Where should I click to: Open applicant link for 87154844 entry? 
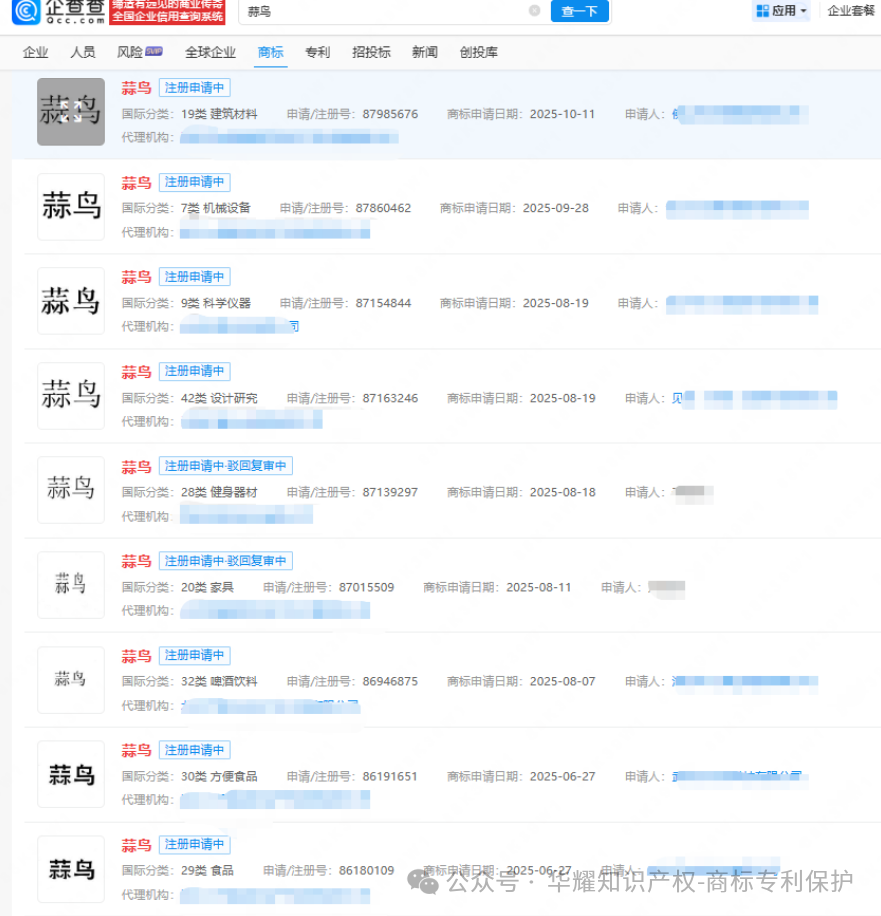[x=742, y=303]
